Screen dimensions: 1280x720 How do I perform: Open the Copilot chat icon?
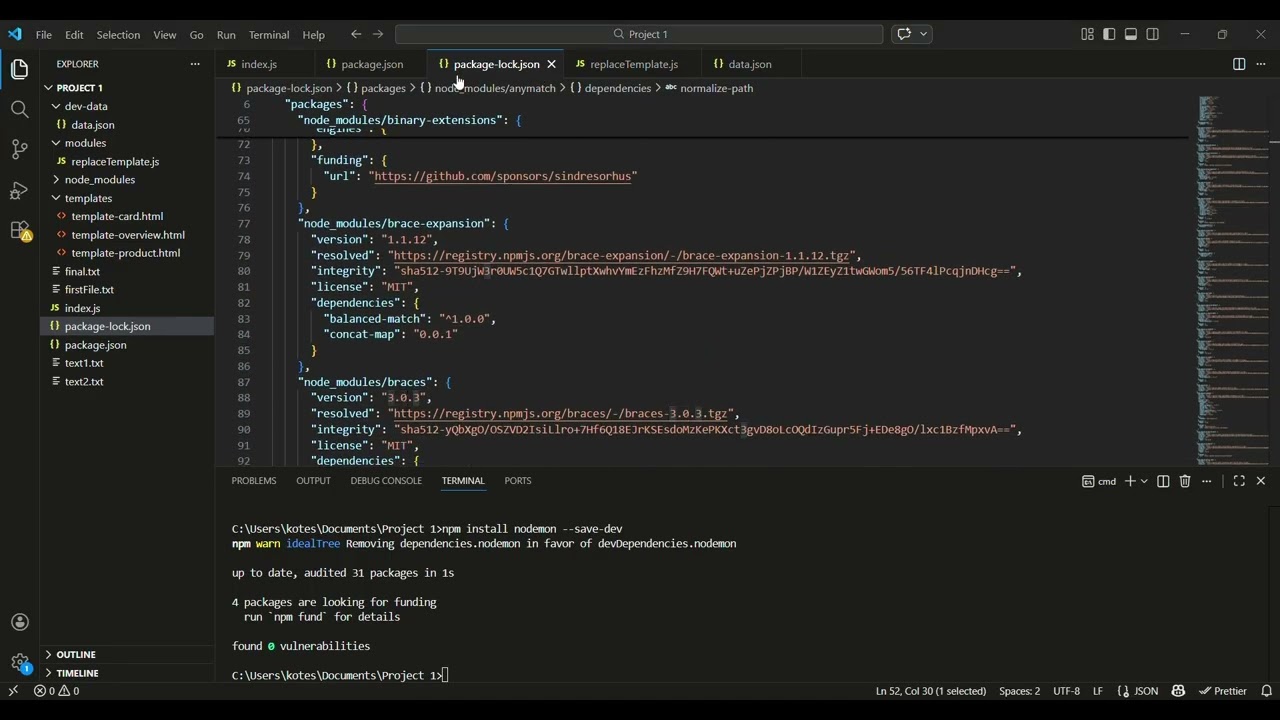(x=904, y=34)
